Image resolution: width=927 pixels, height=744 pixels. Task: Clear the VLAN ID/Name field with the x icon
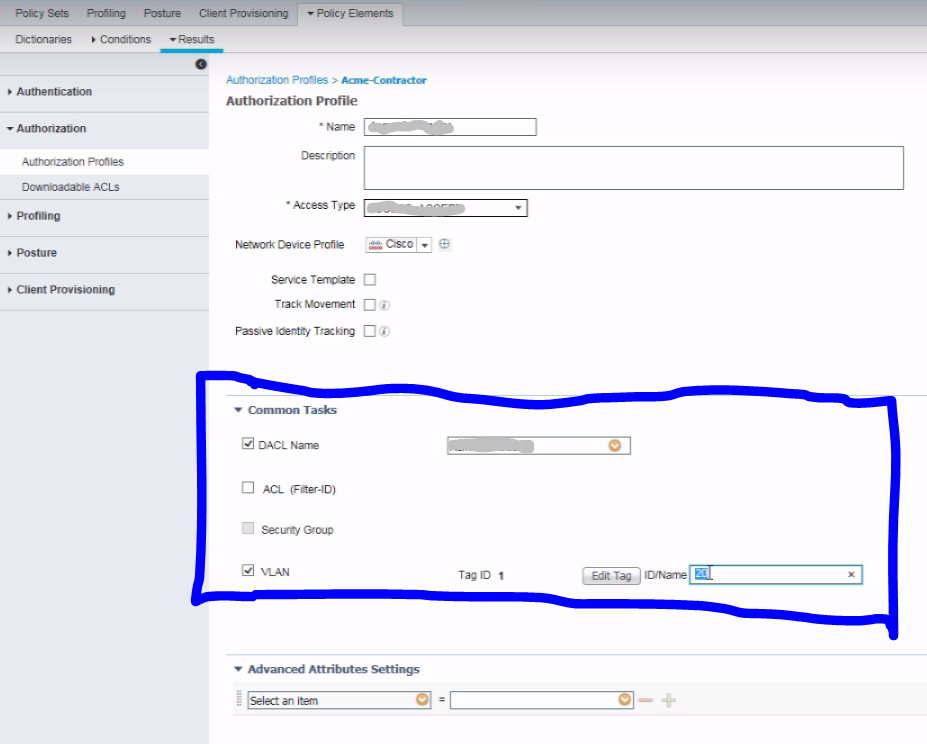[851, 574]
